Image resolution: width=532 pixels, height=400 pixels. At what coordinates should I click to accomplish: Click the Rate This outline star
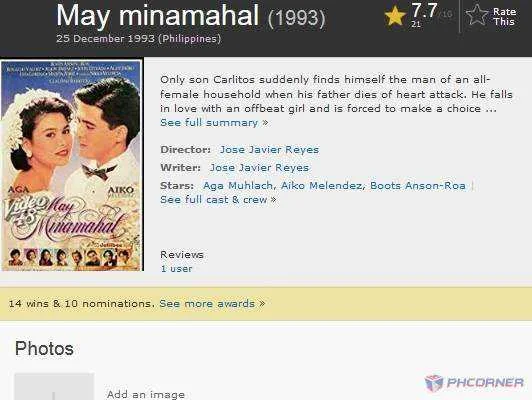[x=477, y=15]
